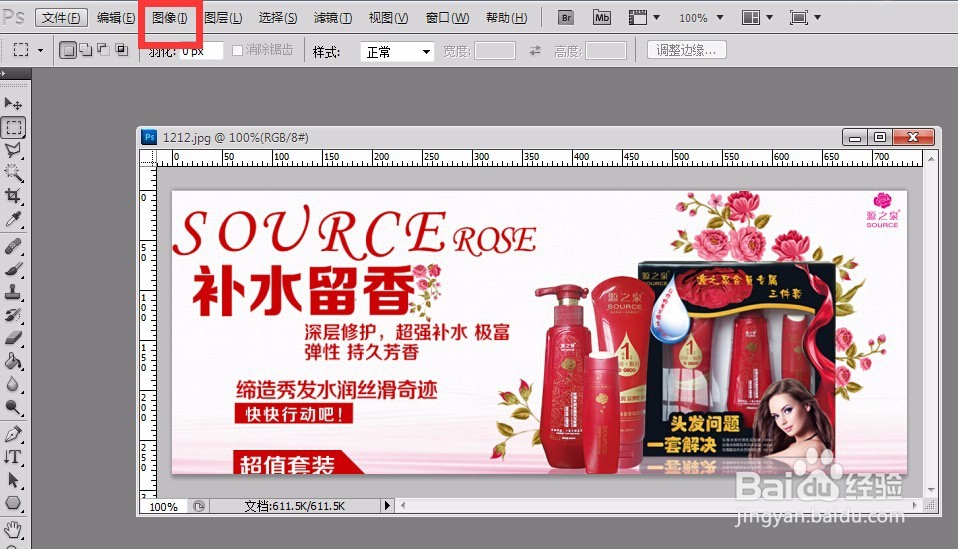Select the Hand tool
Screen dimensions: 958x549
point(13,530)
